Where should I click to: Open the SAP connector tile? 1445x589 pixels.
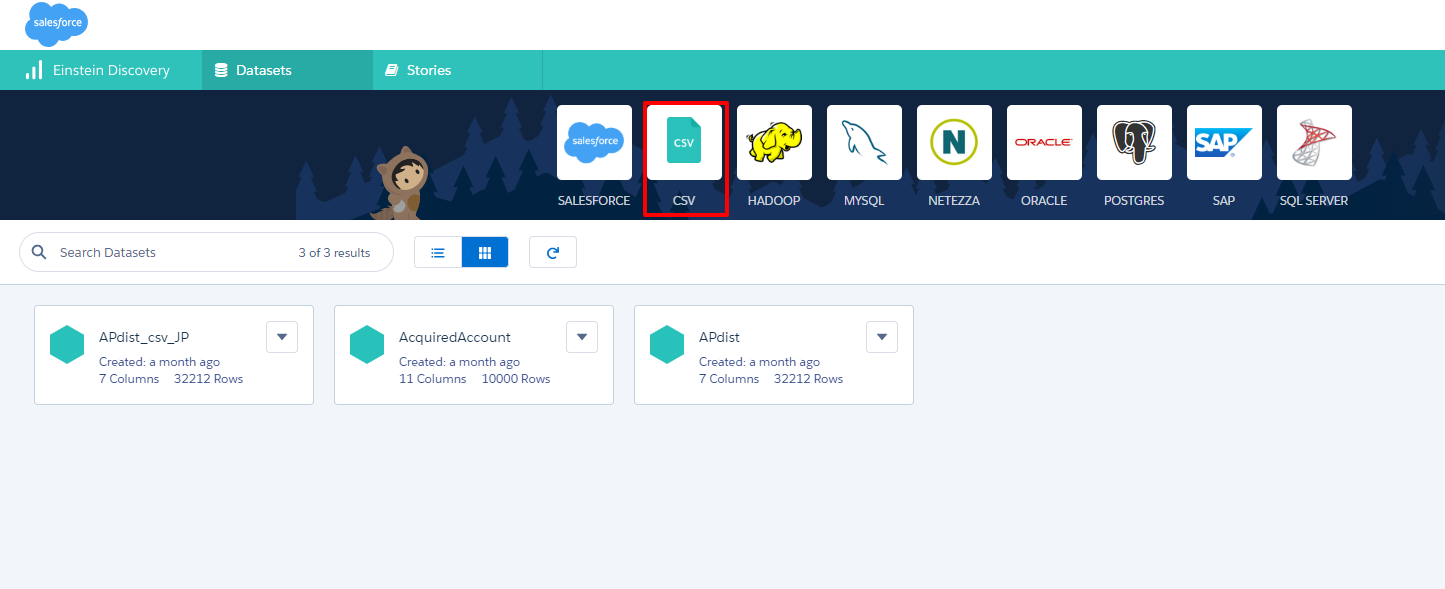pyautogui.click(x=1224, y=143)
